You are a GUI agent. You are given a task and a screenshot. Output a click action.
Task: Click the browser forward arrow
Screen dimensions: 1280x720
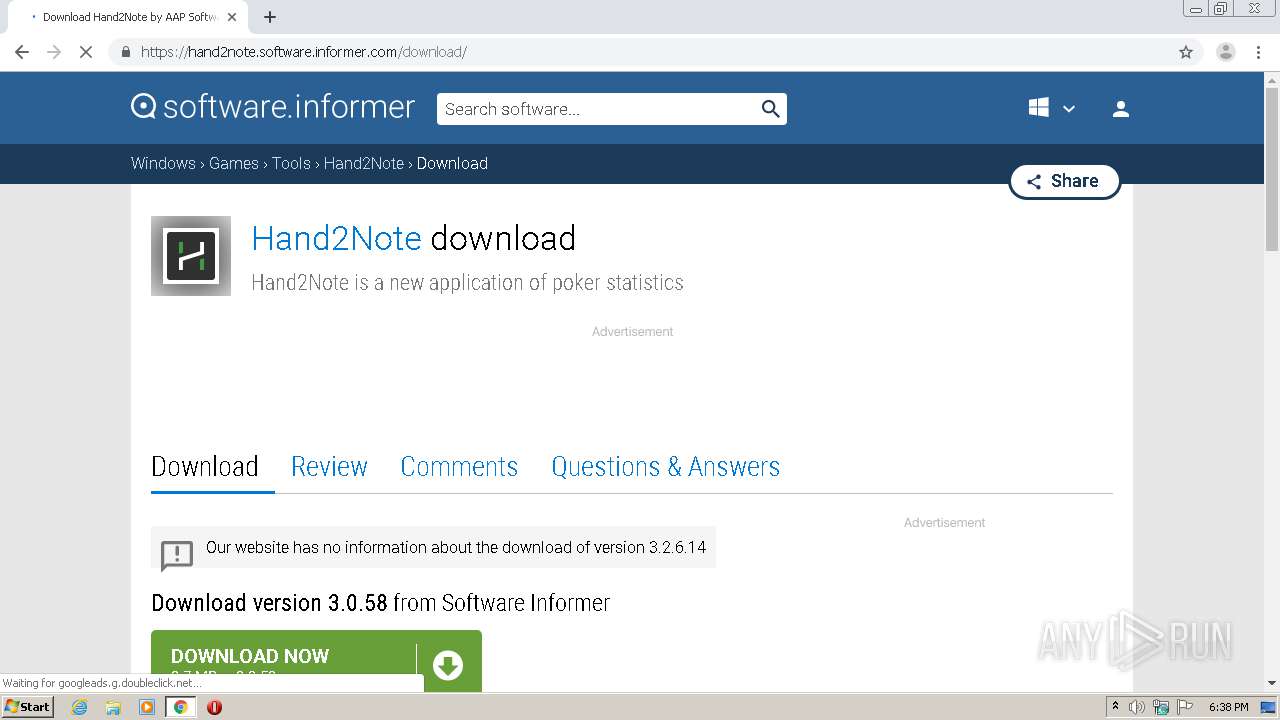coord(54,52)
